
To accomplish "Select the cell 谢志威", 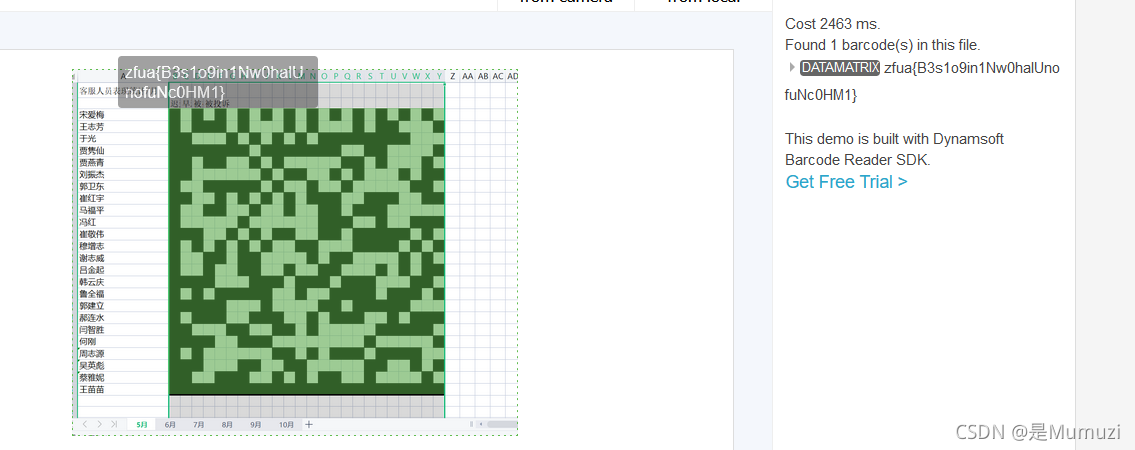I will [123, 258].
